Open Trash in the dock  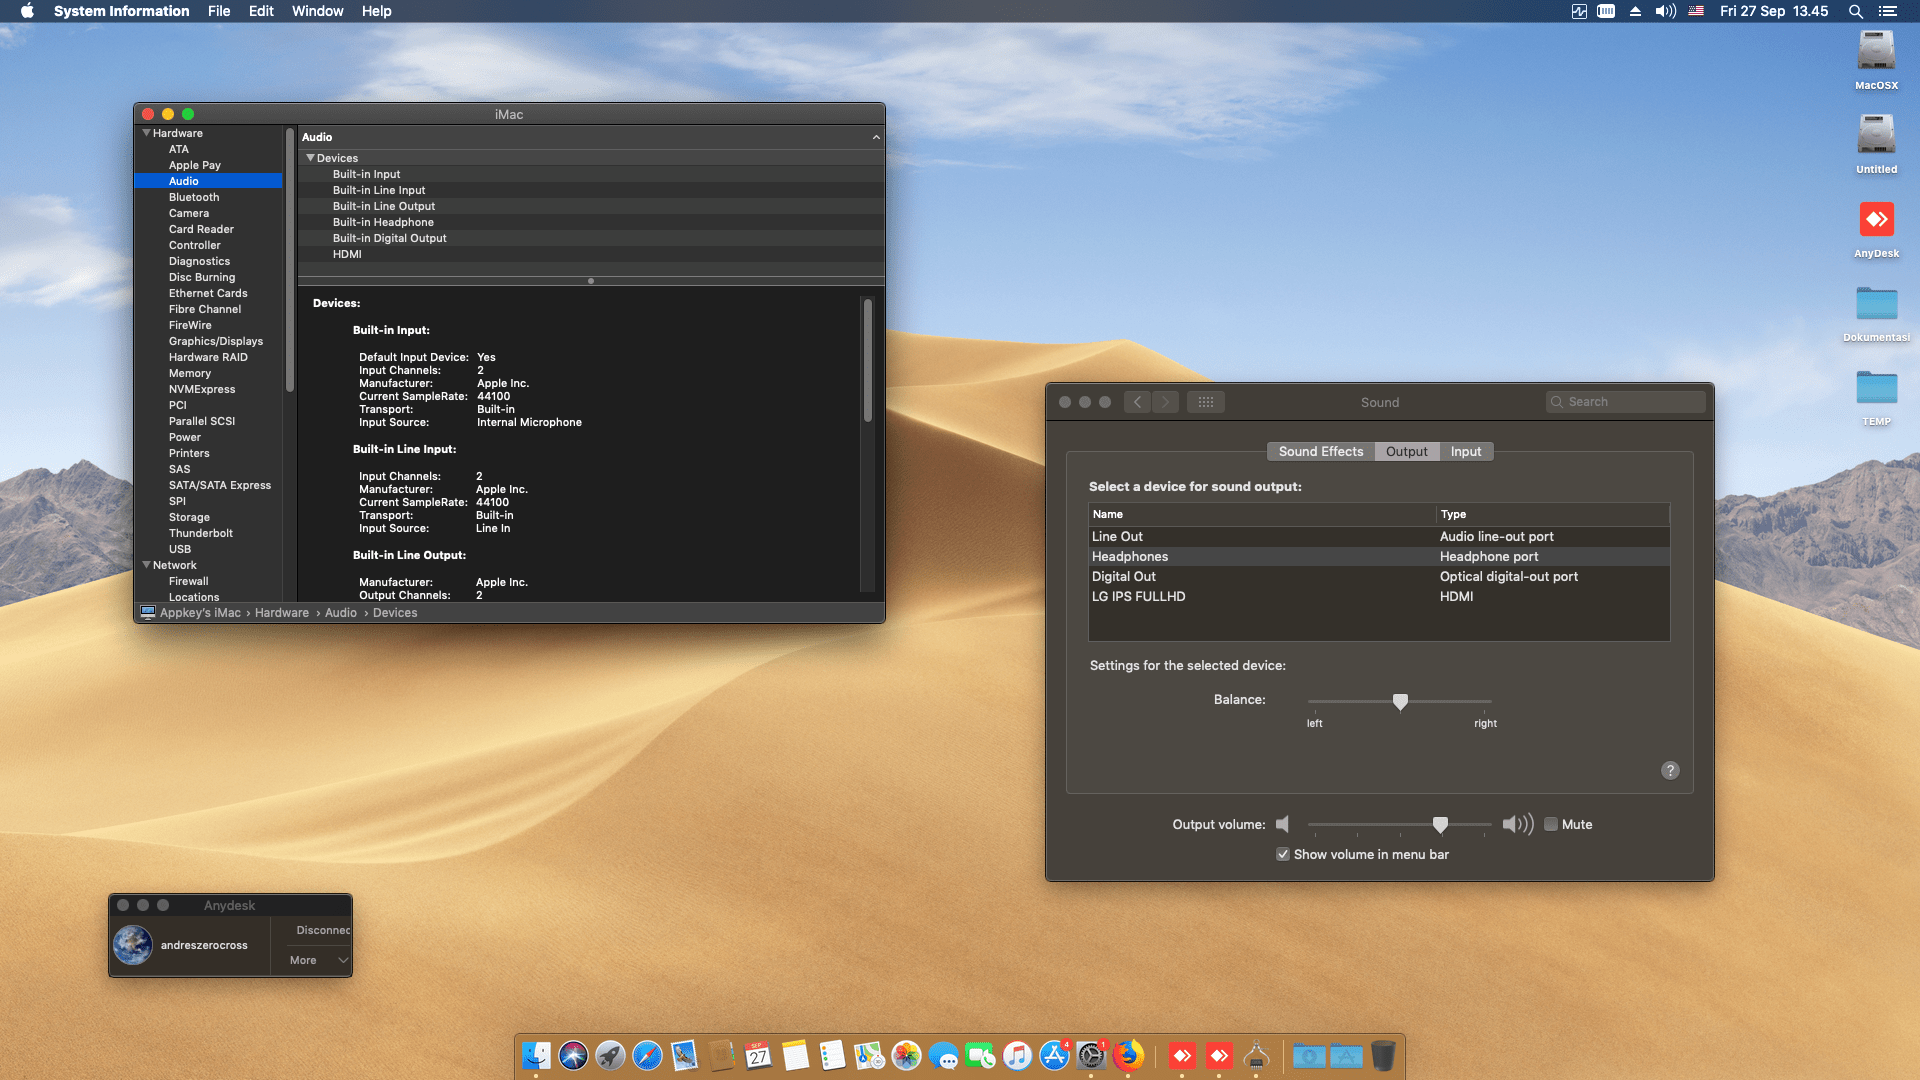tap(1383, 1055)
